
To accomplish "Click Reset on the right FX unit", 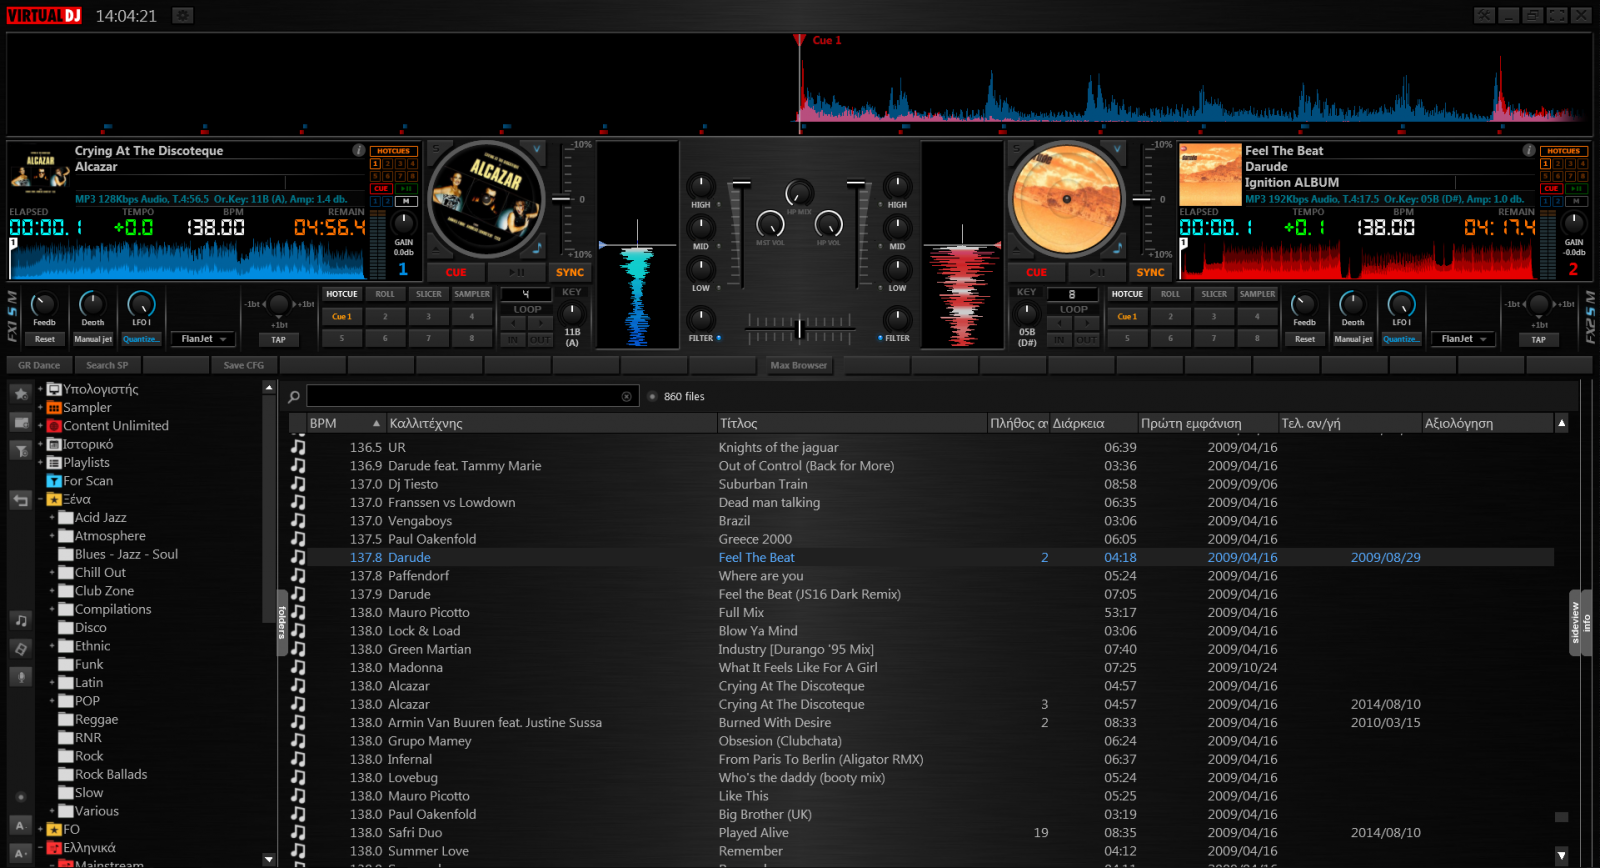I will (1304, 339).
